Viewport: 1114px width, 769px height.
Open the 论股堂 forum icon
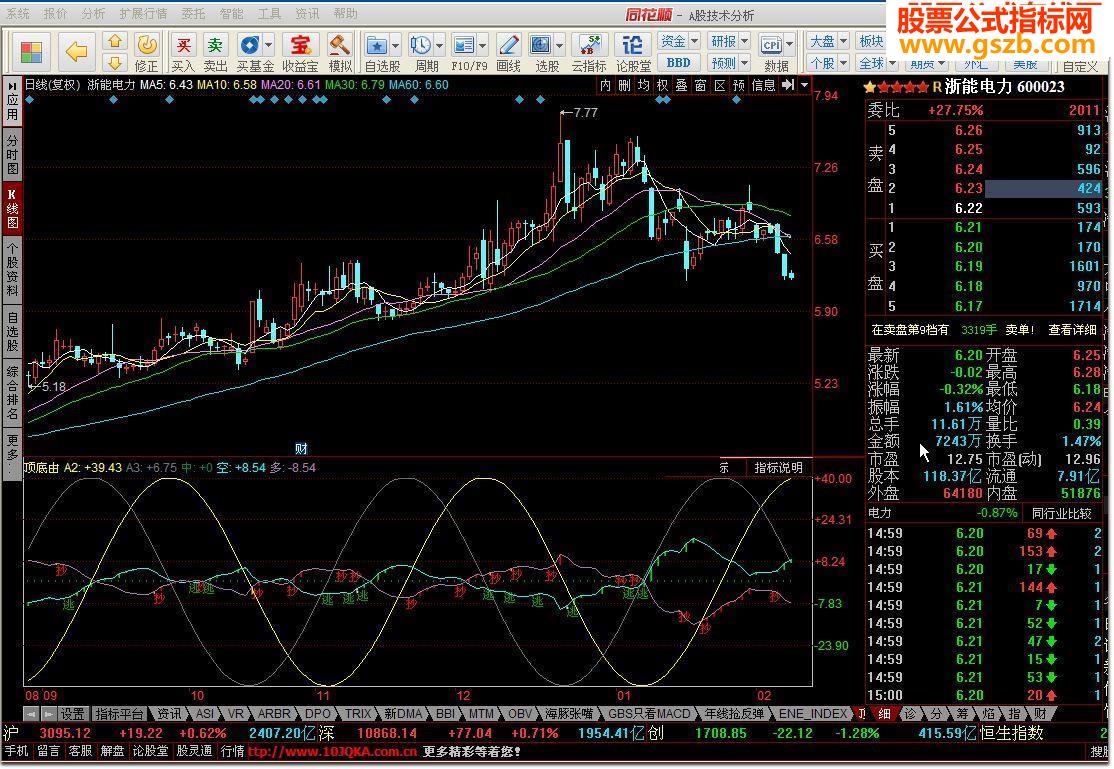(x=633, y=52)
